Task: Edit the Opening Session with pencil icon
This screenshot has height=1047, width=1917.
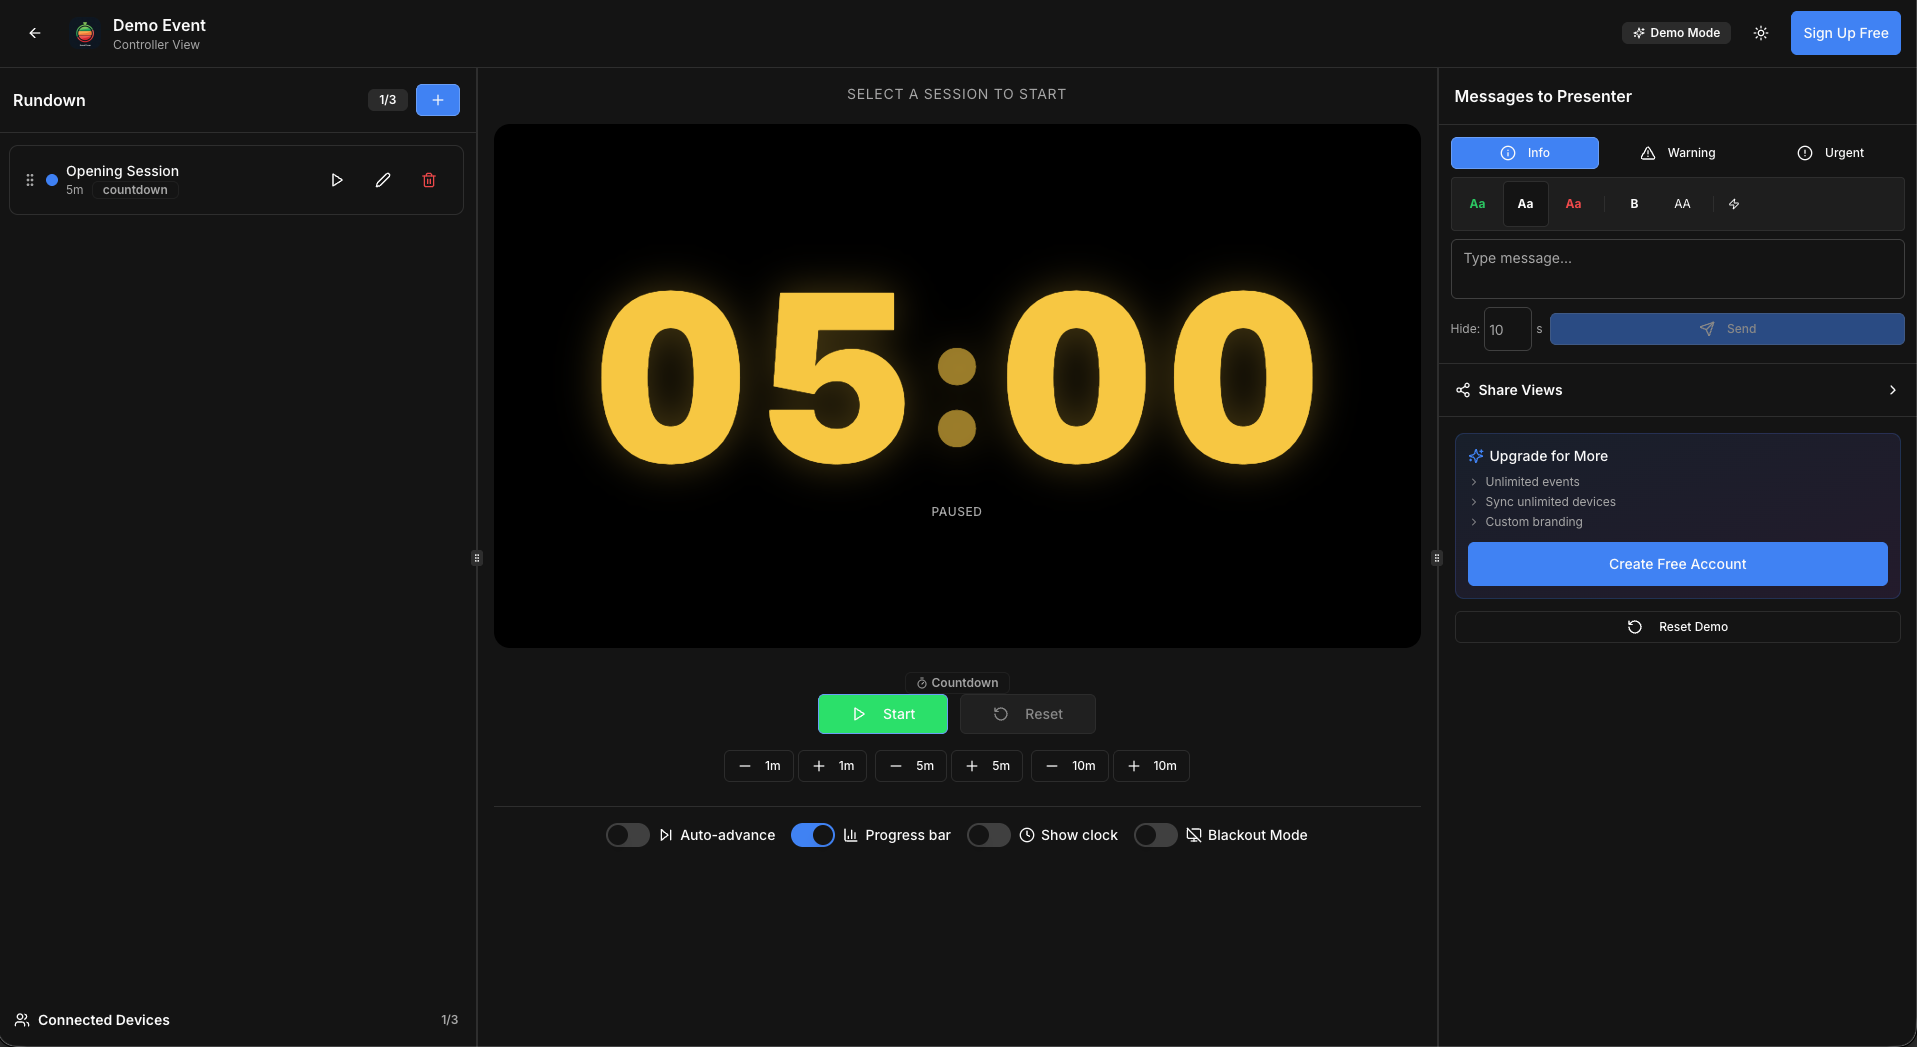Action: pos(382,180)
